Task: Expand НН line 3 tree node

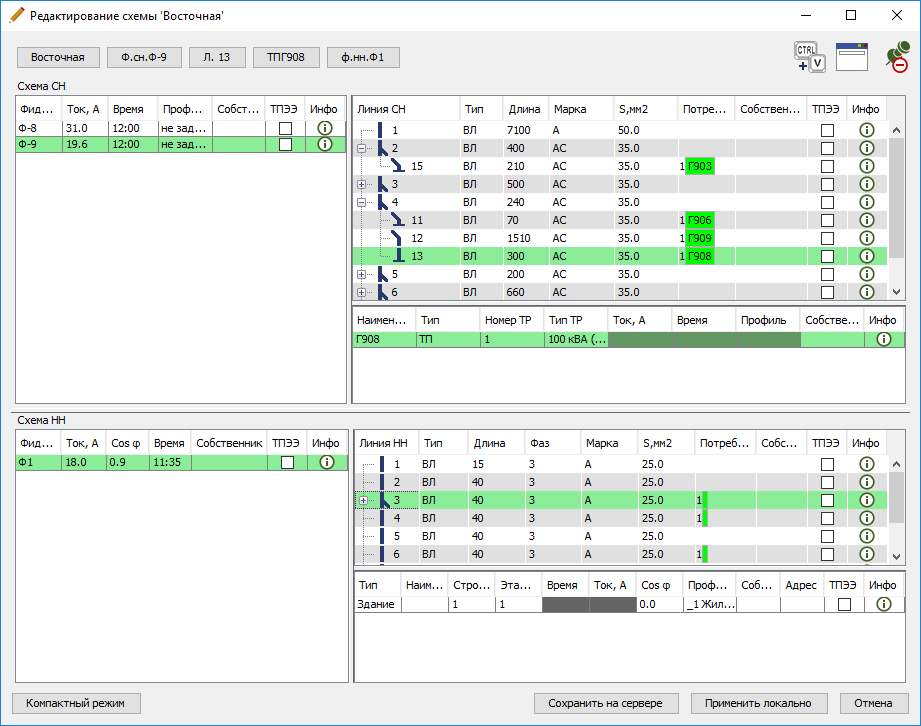Action: pyautogui.click(x=364, y=500)
